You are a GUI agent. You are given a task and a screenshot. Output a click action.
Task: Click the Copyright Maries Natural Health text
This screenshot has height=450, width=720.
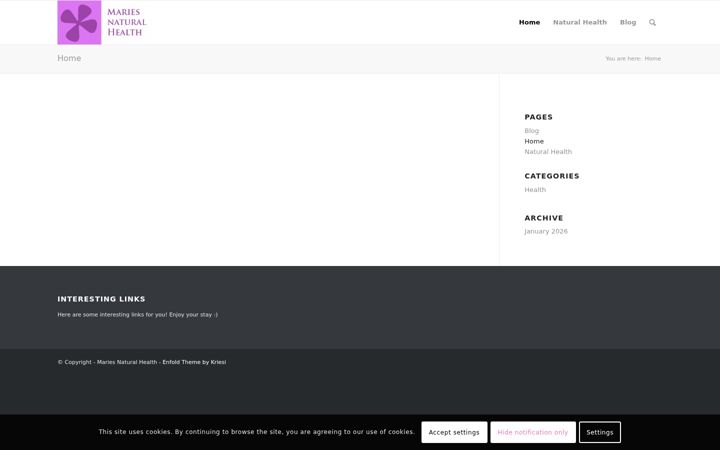click(x=107, y=362)
